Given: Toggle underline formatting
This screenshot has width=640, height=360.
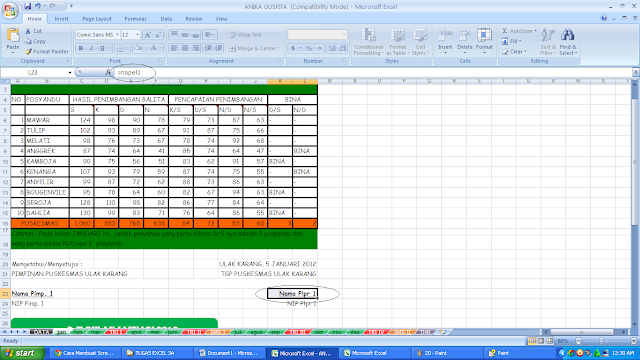Looking at the screenshot, I should coord(102,48).
